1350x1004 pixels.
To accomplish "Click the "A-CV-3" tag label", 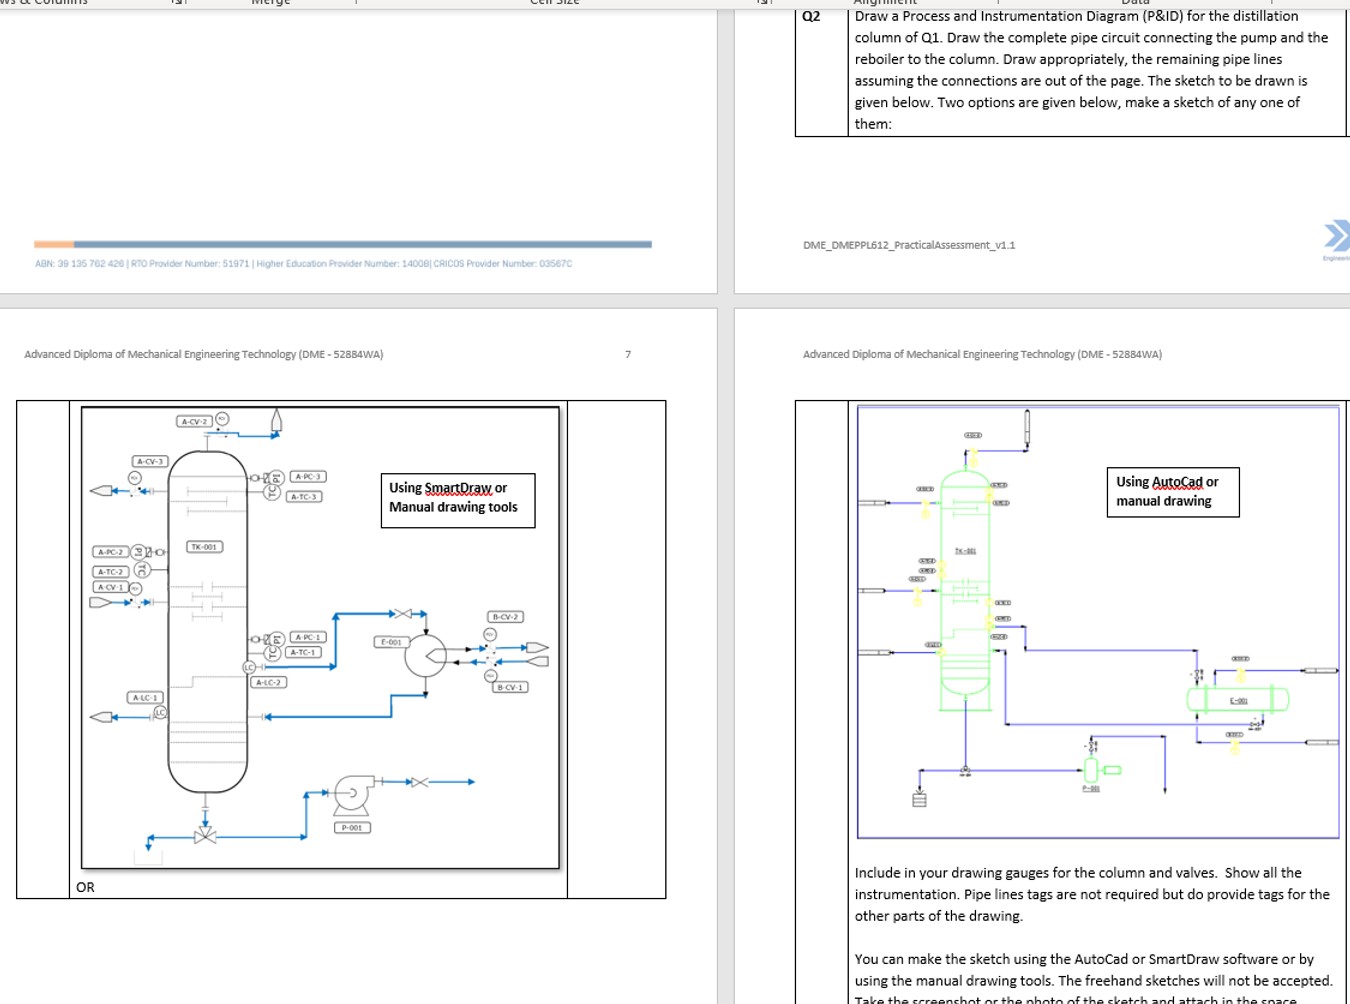I will tap(150, 461).
